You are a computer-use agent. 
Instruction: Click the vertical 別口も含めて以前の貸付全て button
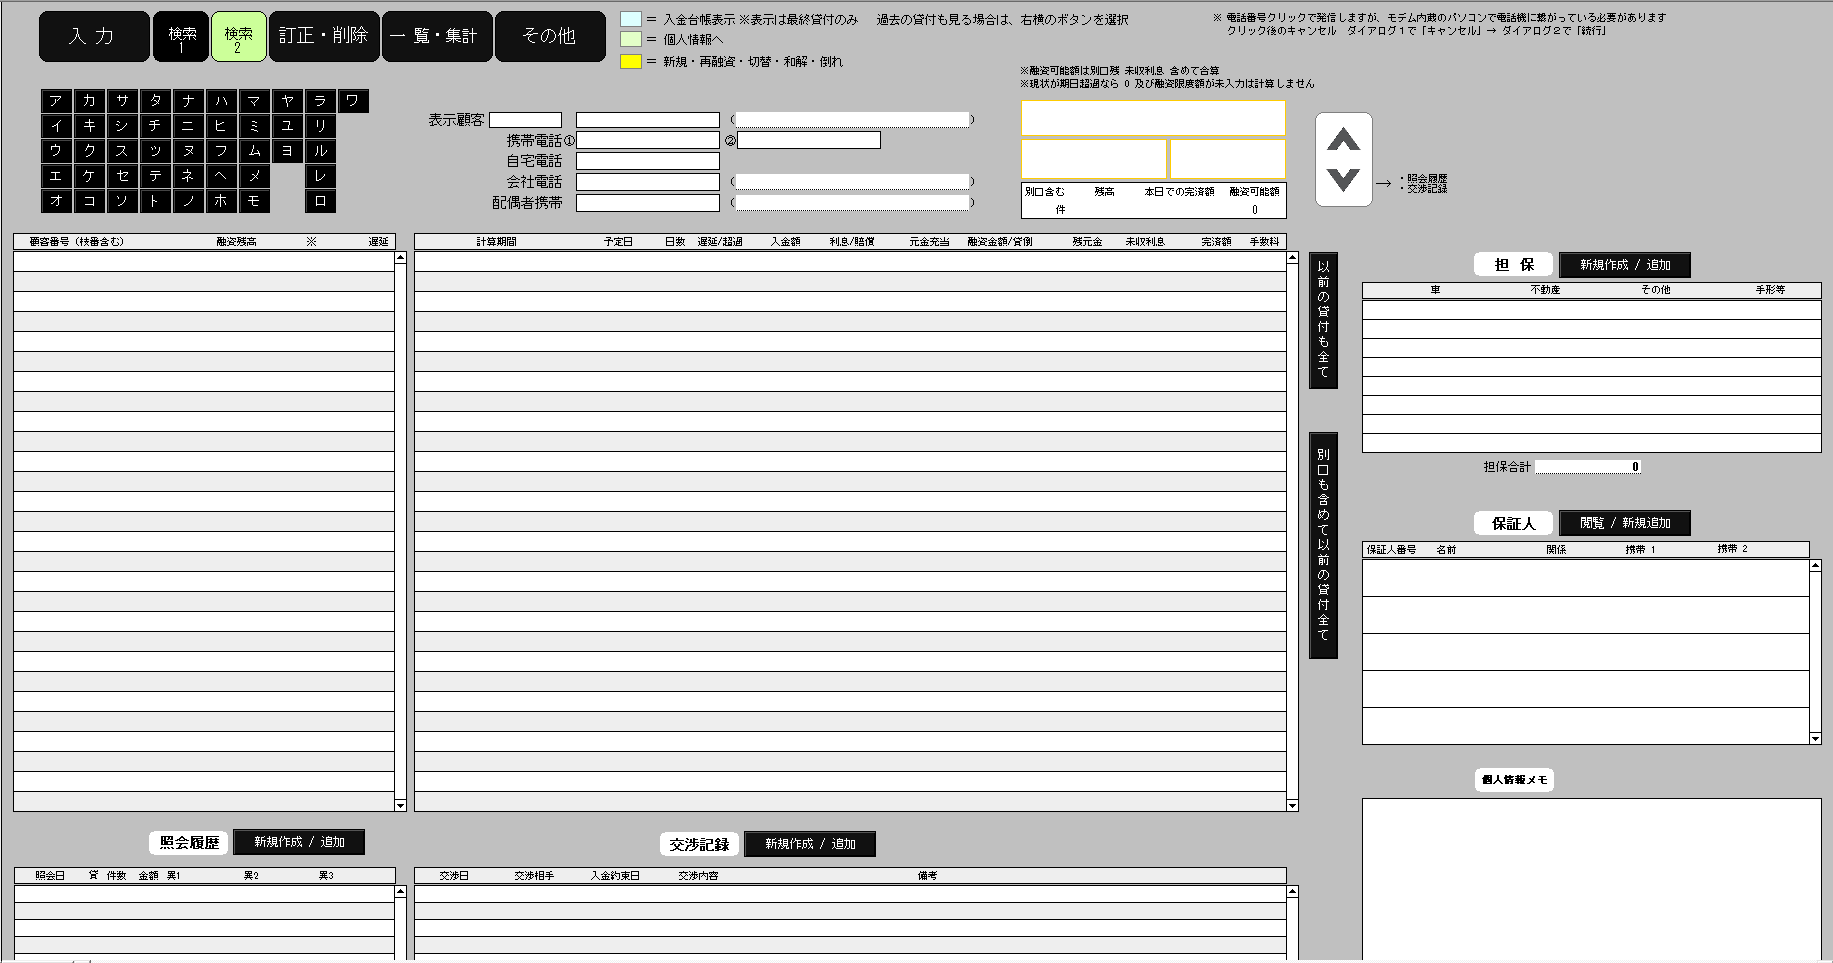click(x=1323, y=546)
